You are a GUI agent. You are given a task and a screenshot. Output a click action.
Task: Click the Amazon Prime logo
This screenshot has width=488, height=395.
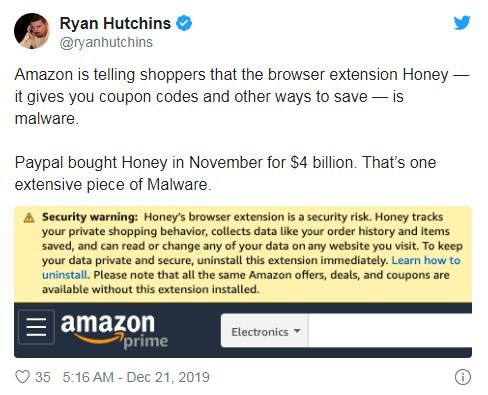pyautogui.click(x=114, y=331)
